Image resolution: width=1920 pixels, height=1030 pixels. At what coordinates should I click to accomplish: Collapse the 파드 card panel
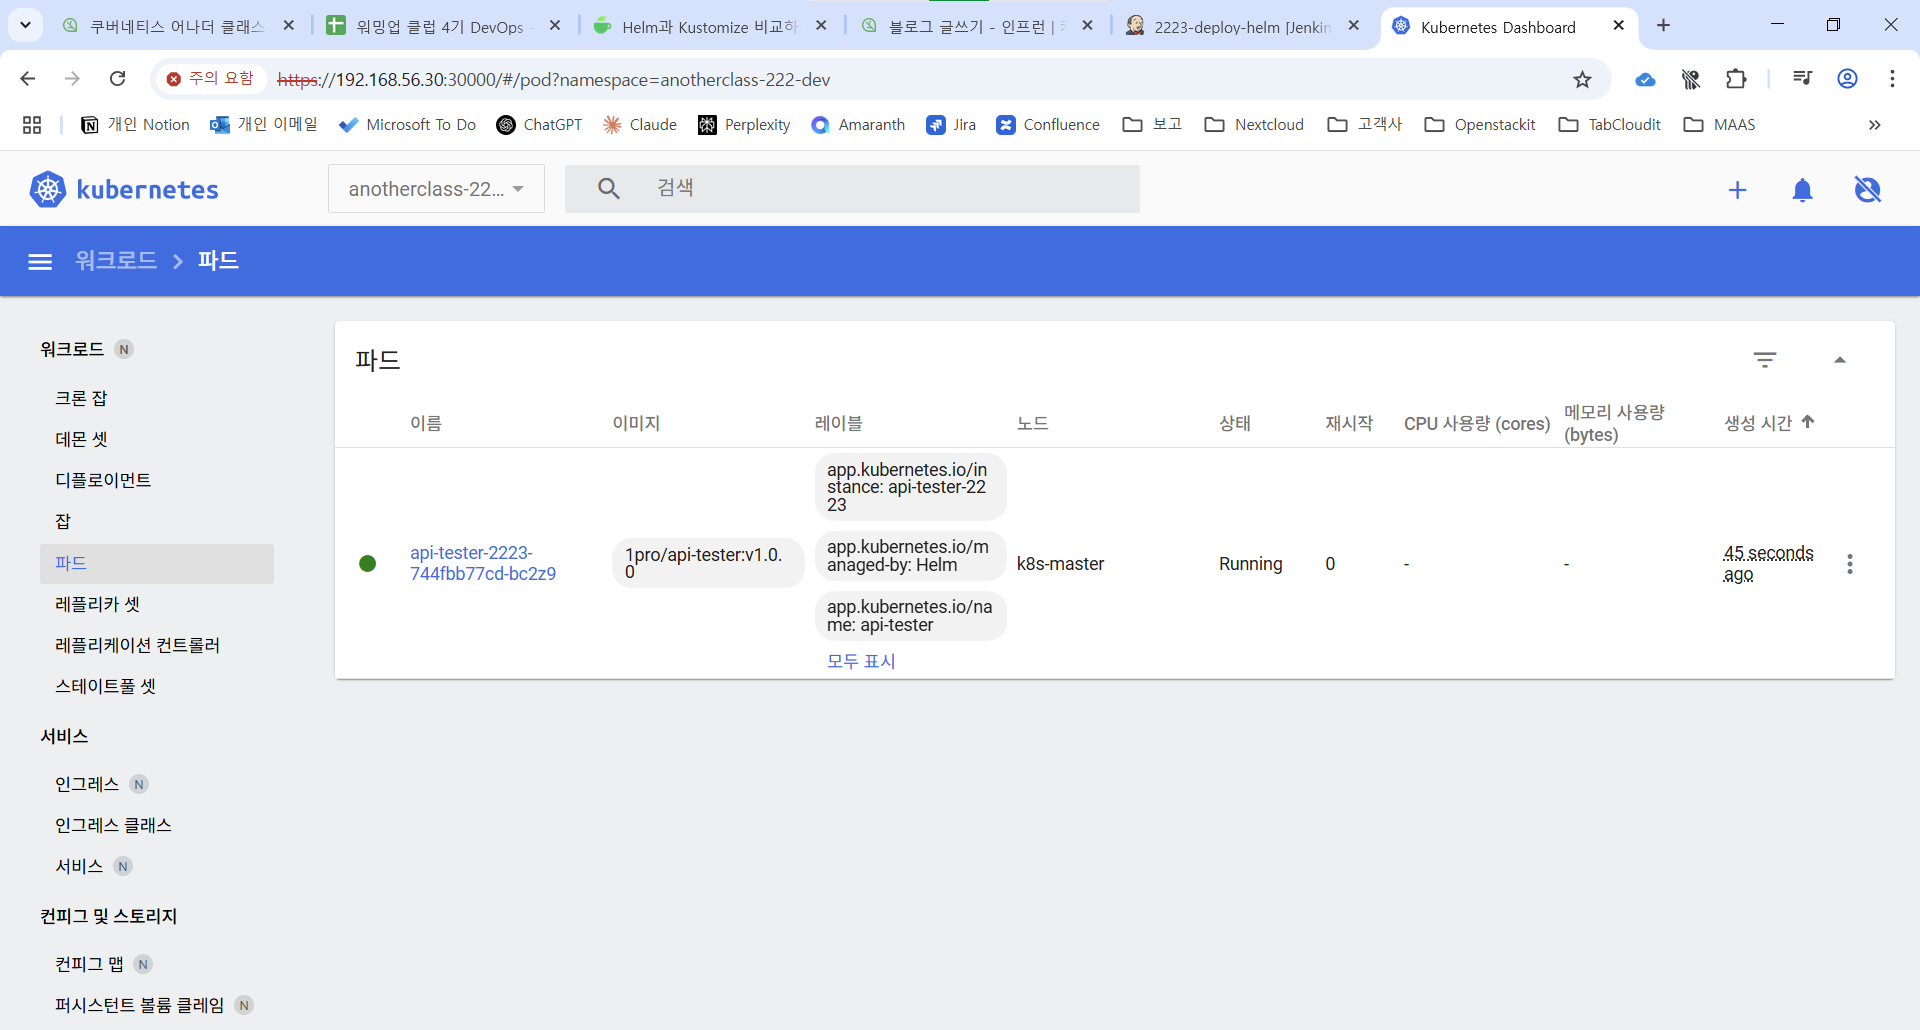(1840, 360)
